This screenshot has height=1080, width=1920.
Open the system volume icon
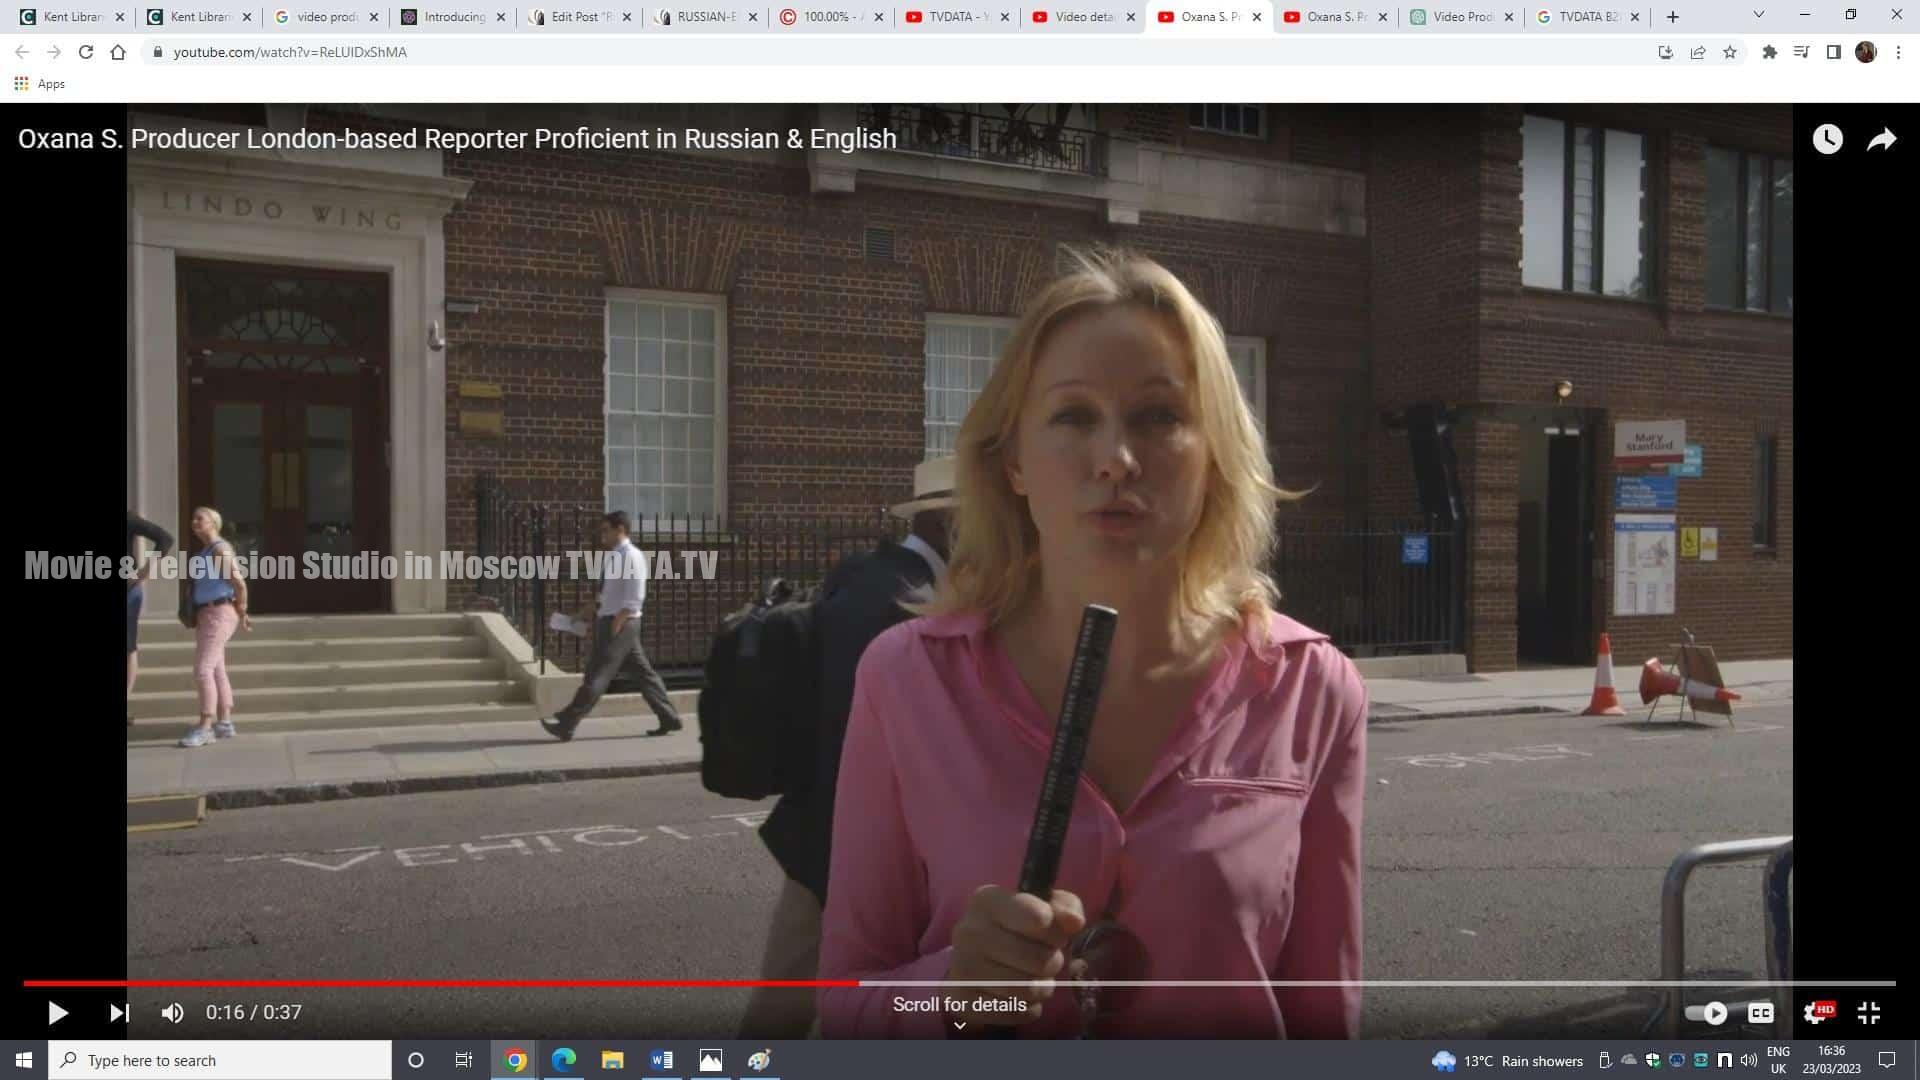[1749, 1060]
